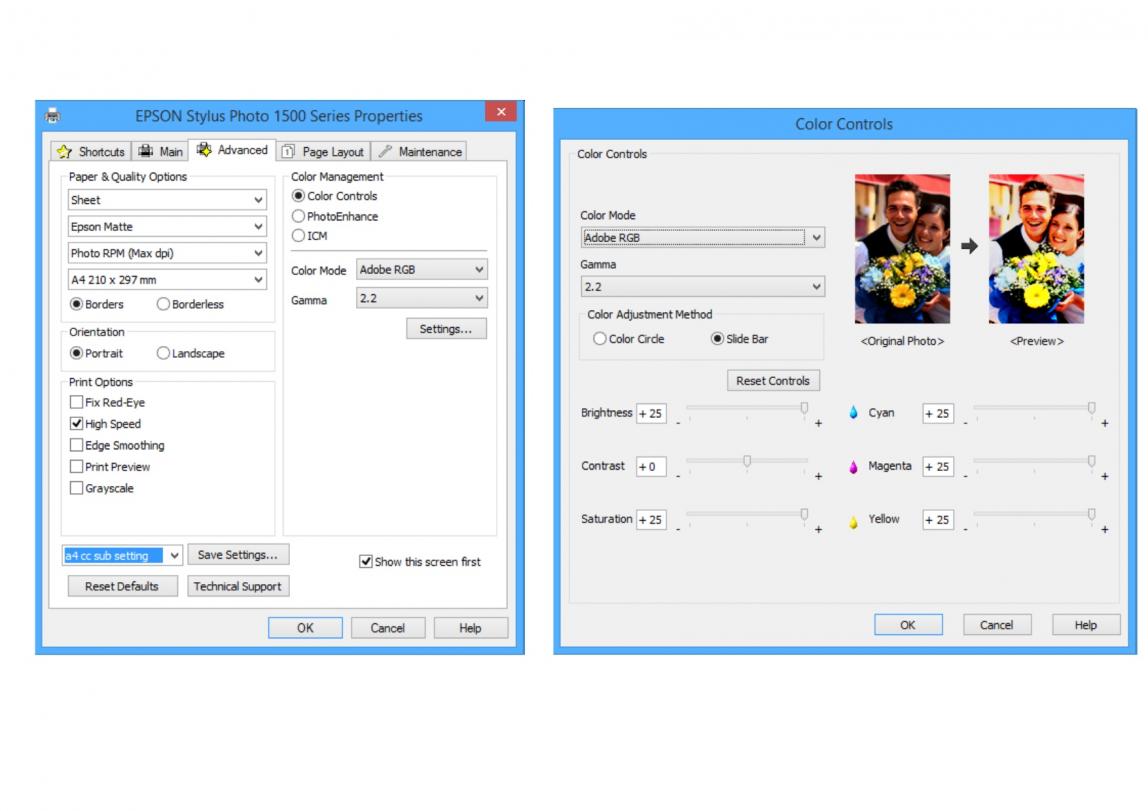Open Color Mode dropdown in Properties window
This screenshot has width=1148, height=811.
point(422,269)
